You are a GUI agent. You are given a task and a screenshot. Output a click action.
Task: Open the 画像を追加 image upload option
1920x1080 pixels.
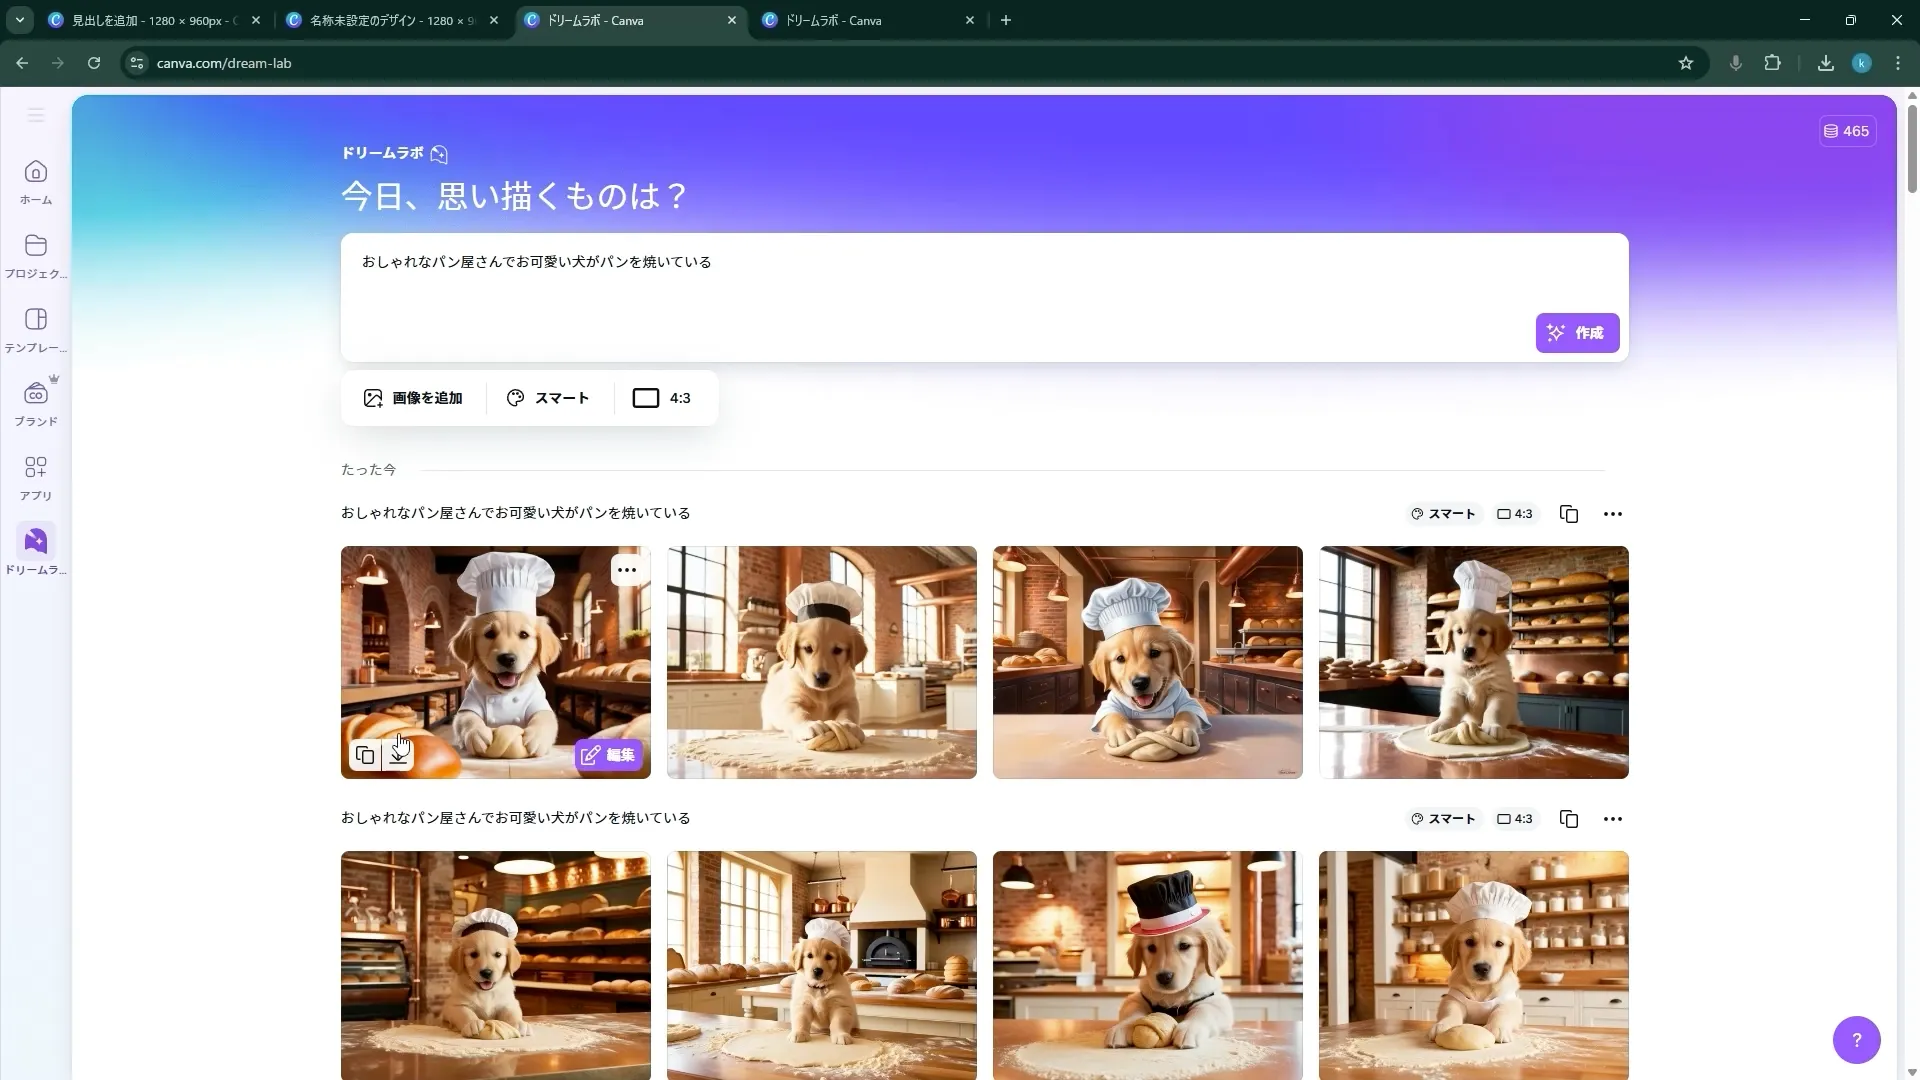[x=413, y=397]
